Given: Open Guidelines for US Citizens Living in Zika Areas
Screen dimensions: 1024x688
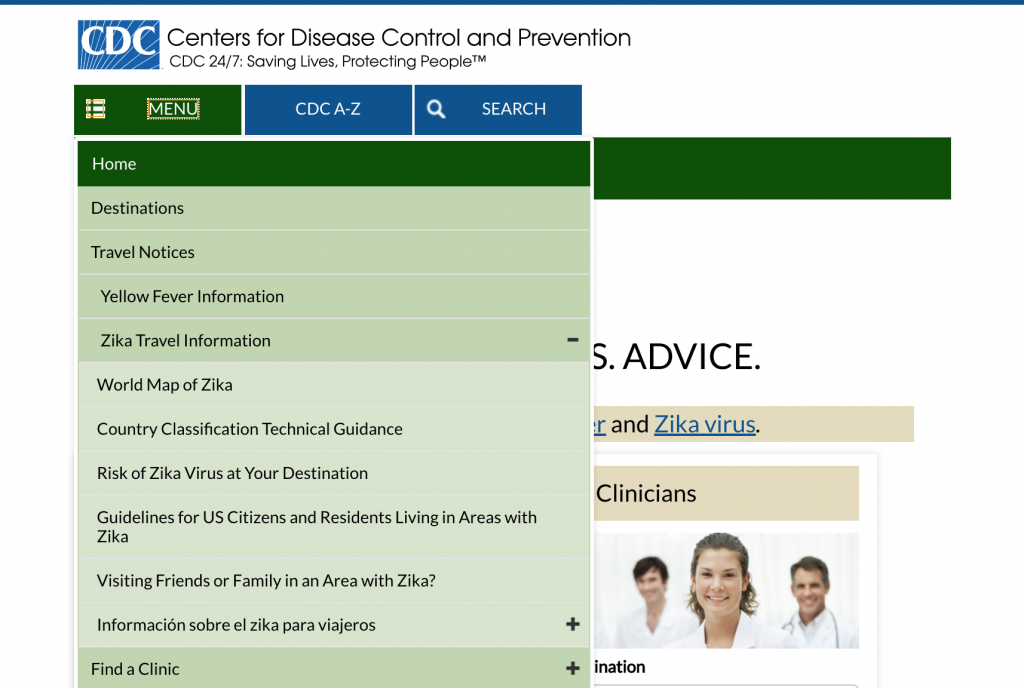Looking at the screenshot, I should click(316, 526).
